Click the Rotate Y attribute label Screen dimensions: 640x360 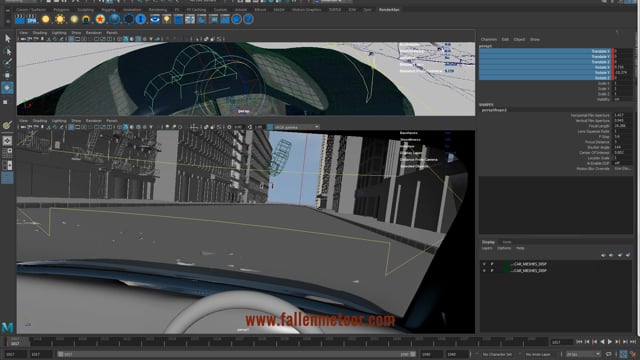pos(602,73)
